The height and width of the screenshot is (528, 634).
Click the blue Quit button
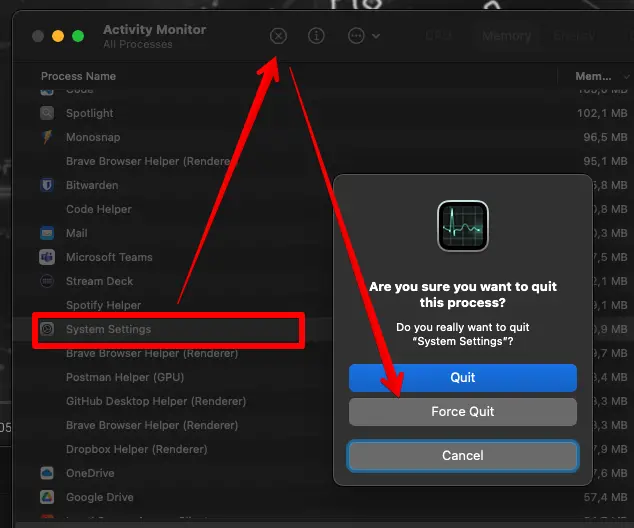462,378
